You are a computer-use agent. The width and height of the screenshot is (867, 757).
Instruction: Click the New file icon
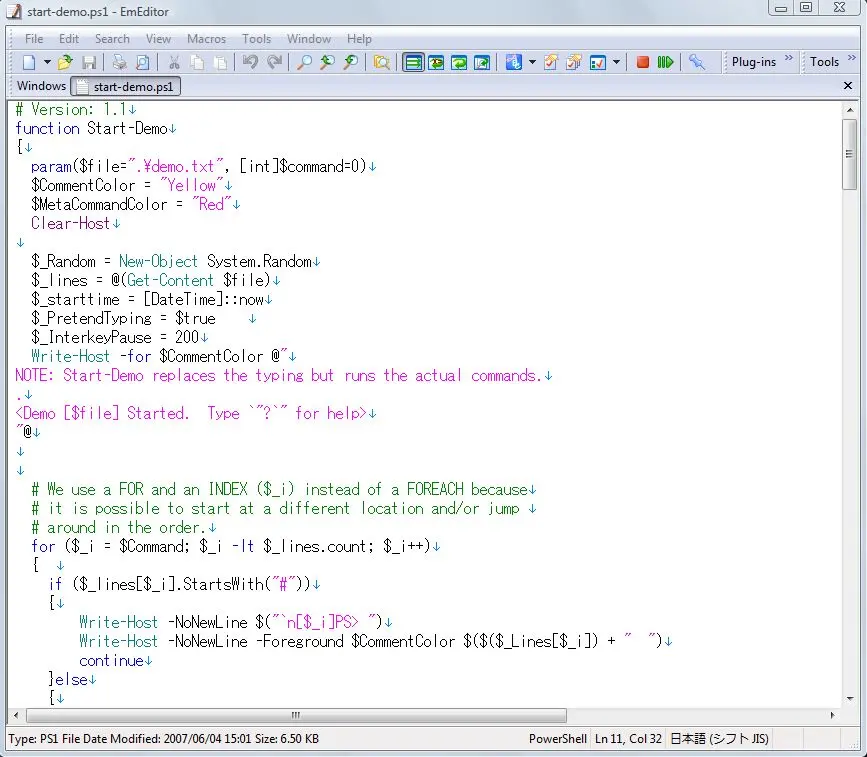[x=29, y=62]
